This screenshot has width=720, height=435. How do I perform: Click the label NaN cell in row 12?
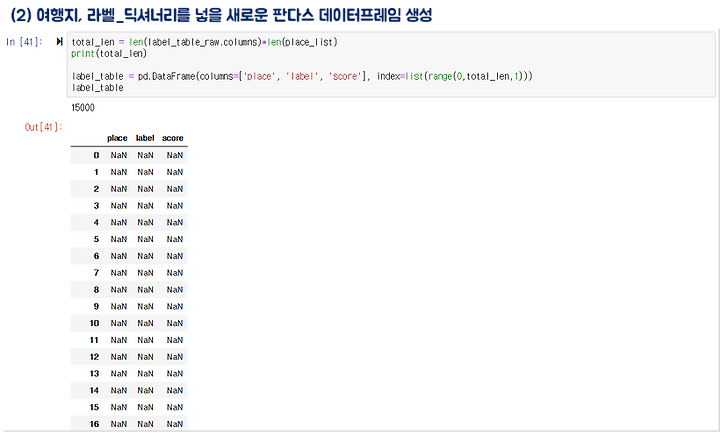(x=146, y=357)
